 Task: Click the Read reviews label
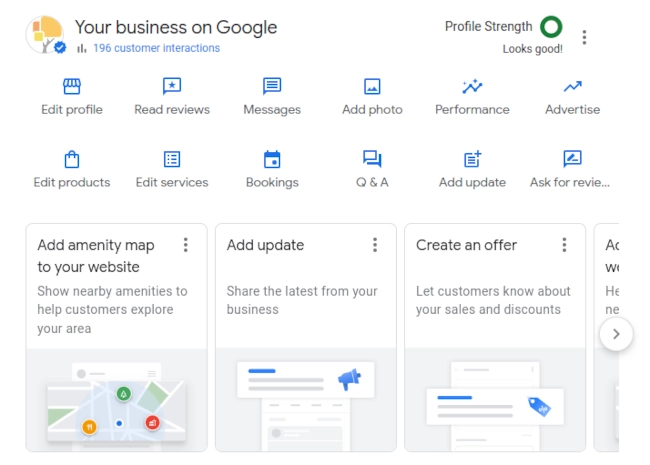click(172, 110)
